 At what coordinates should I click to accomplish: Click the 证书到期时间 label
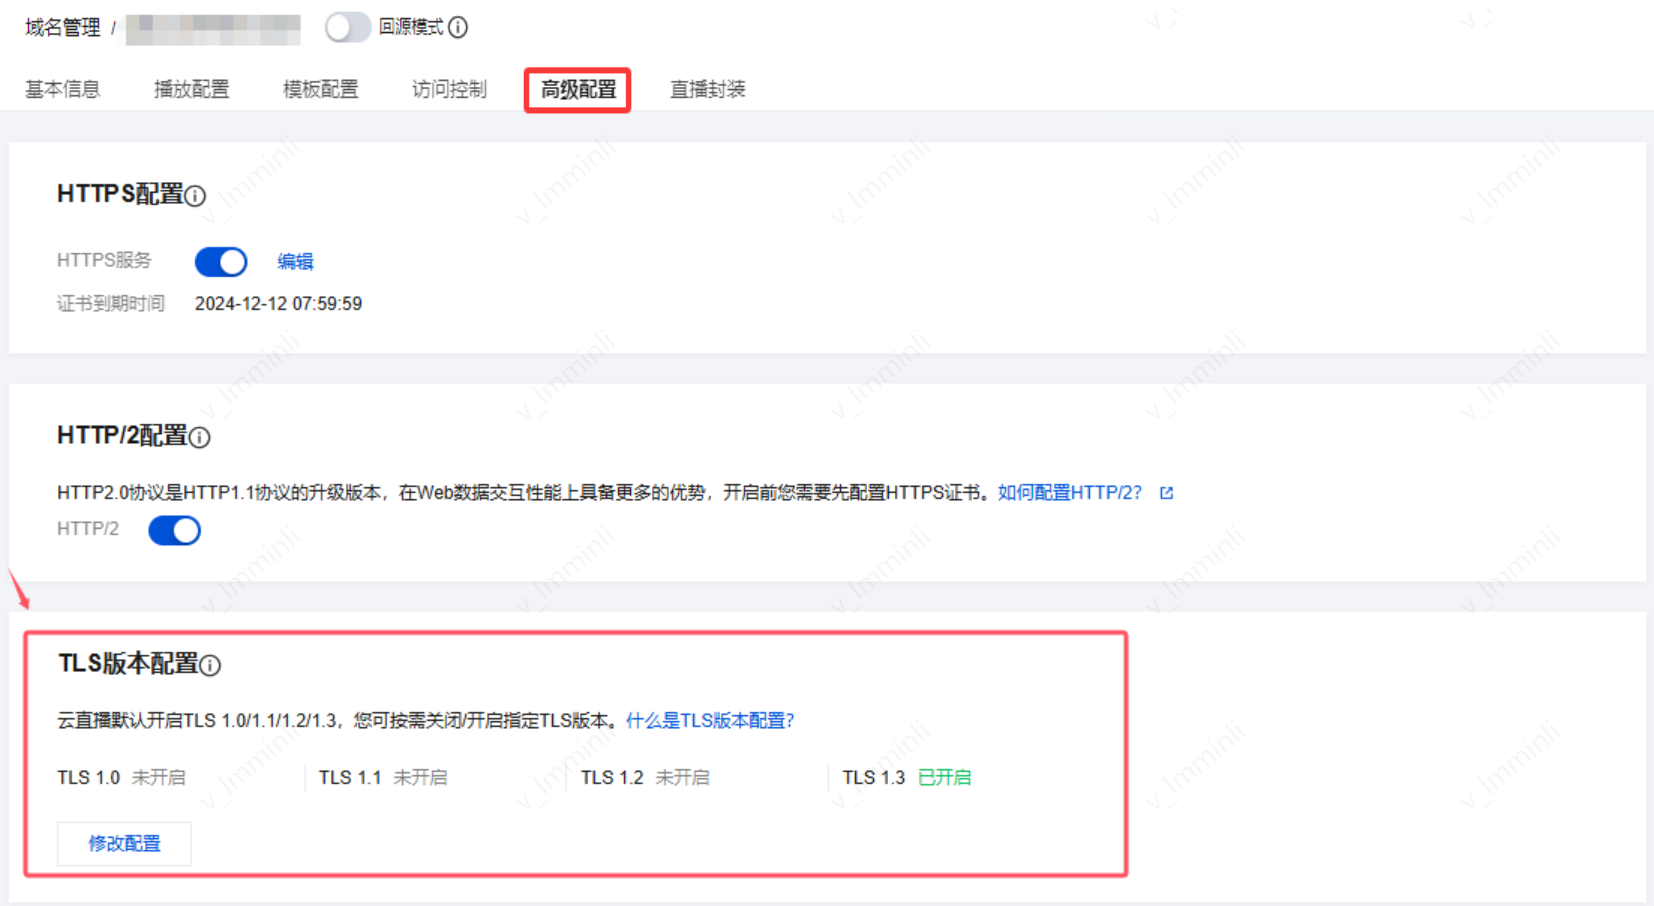111,304
